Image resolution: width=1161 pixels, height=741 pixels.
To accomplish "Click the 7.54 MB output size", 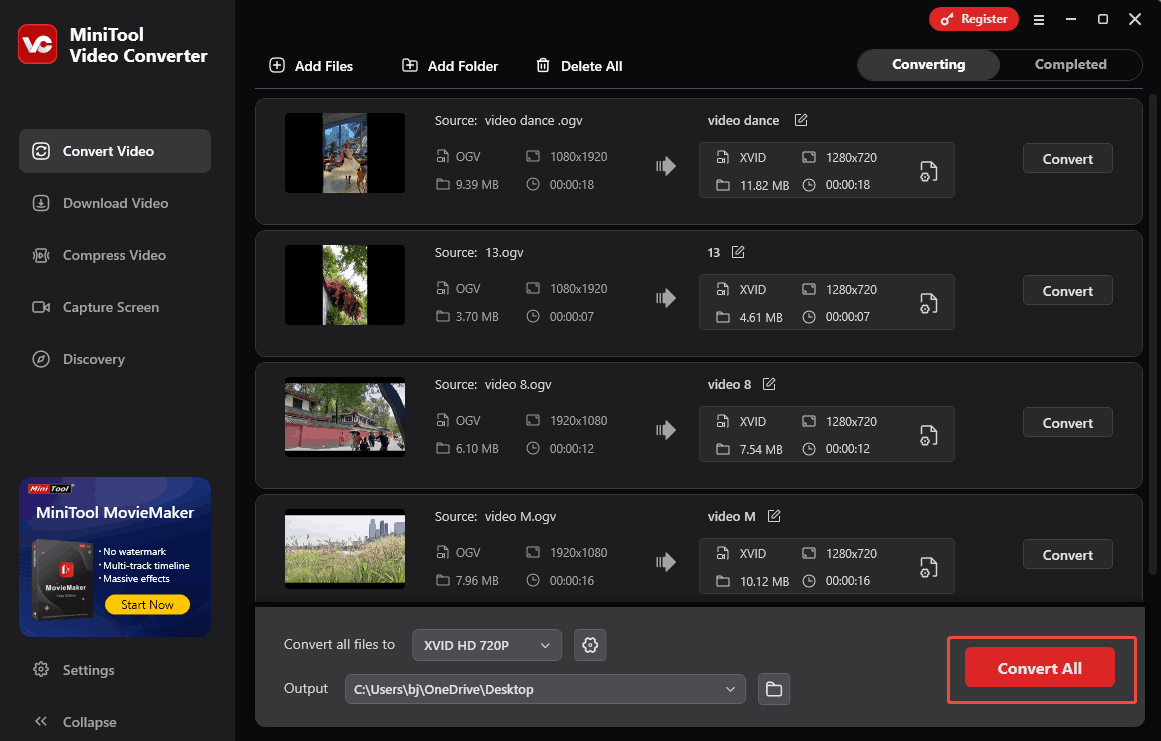I will click(761, 449).
